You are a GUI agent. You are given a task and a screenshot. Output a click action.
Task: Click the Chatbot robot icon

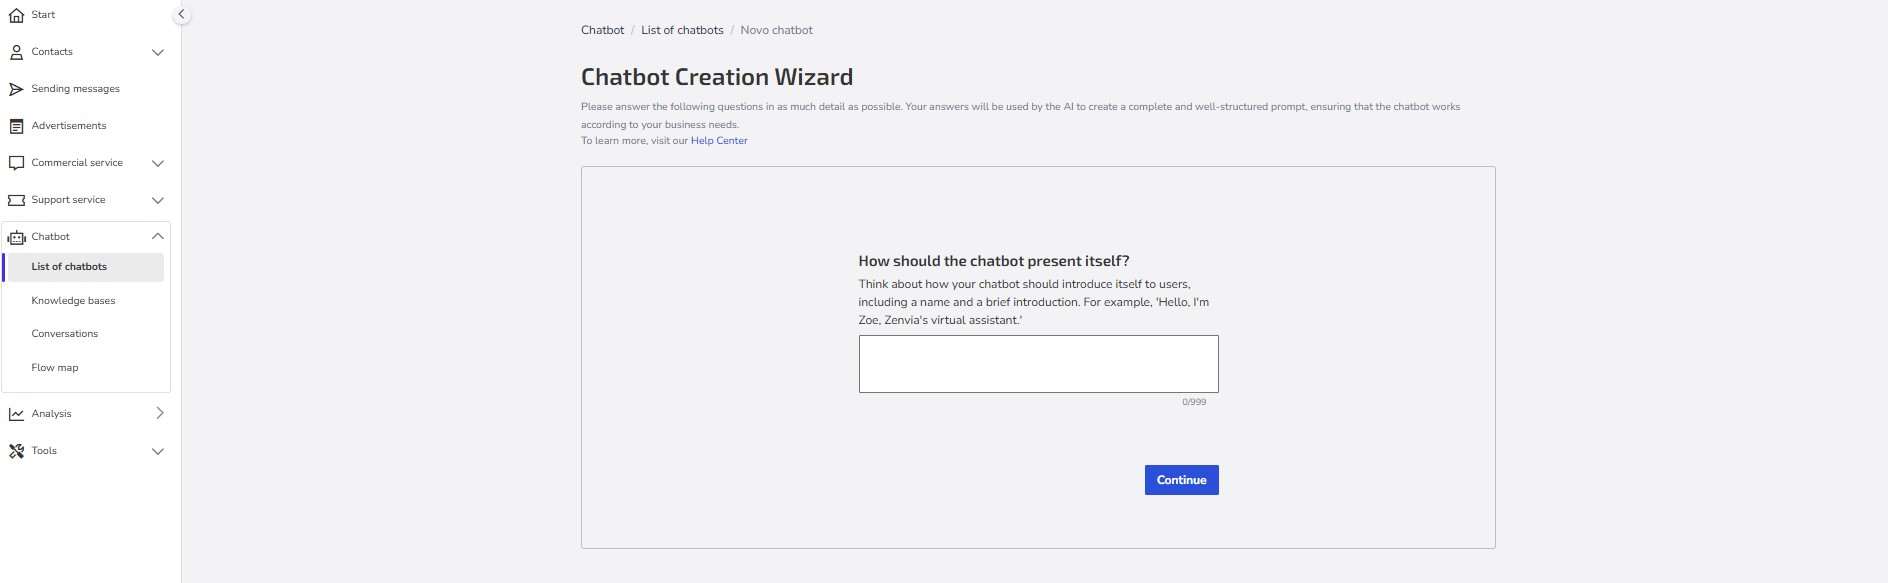(16, 237)
